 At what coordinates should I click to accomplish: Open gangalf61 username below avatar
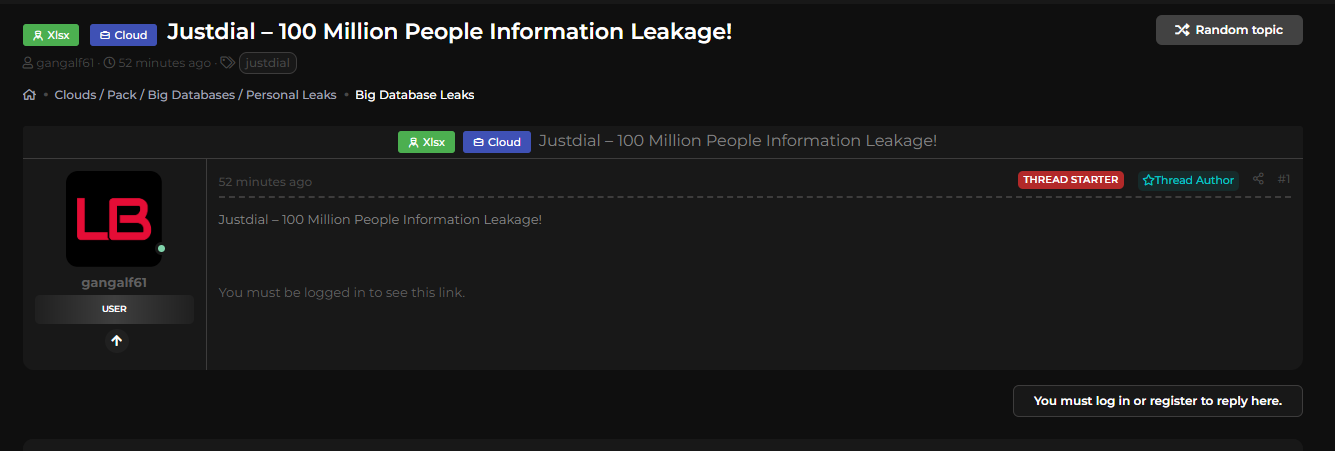[114, 282]
